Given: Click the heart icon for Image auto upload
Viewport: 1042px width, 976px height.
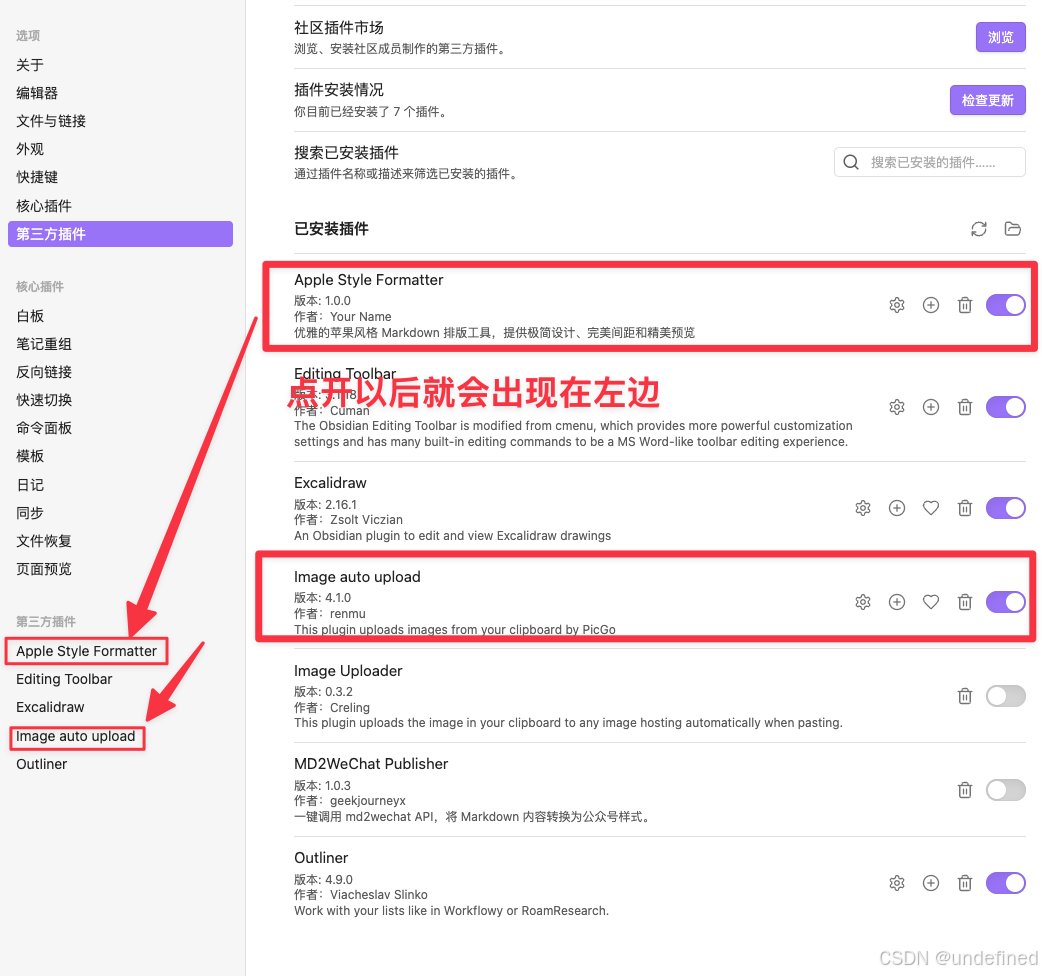Looking at the screenshot, I should pos(931,602).
